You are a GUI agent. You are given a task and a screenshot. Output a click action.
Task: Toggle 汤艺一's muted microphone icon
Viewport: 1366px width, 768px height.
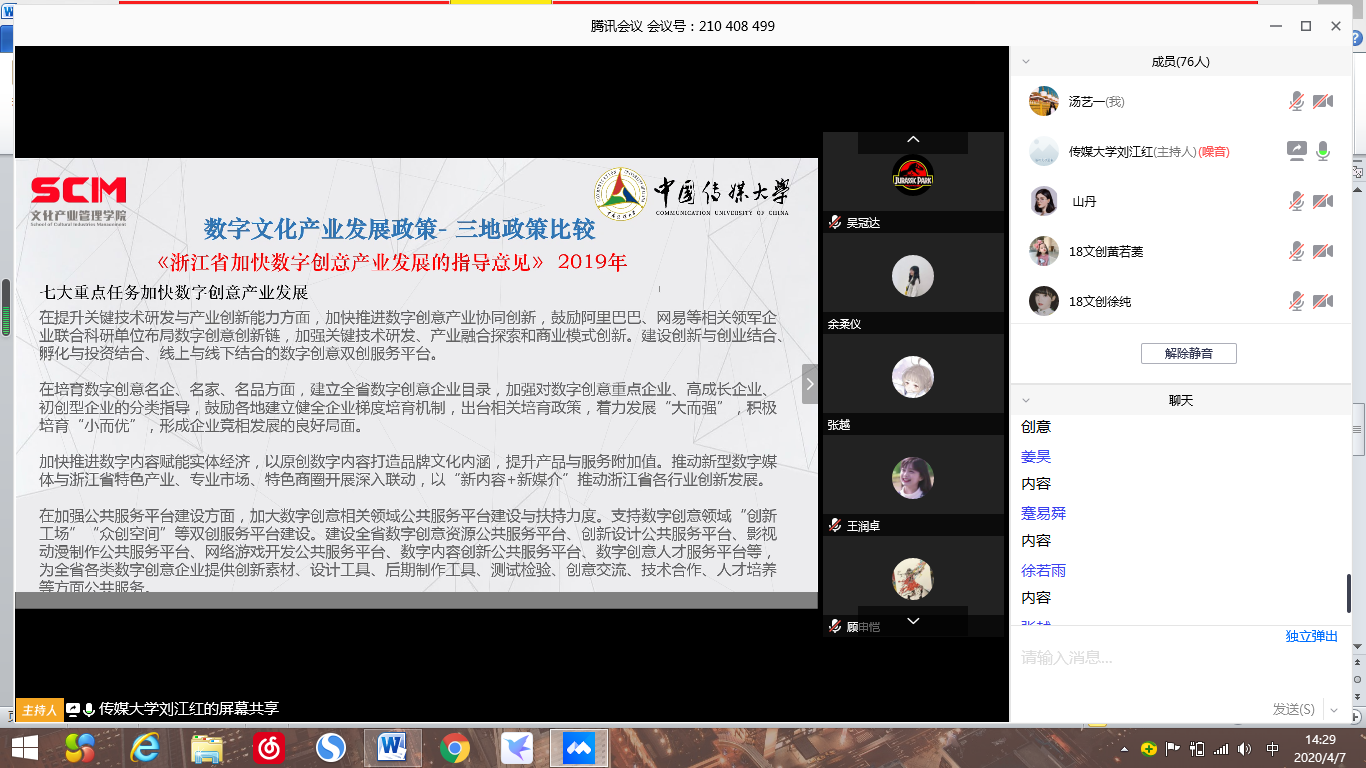(x=1296, y=101)
